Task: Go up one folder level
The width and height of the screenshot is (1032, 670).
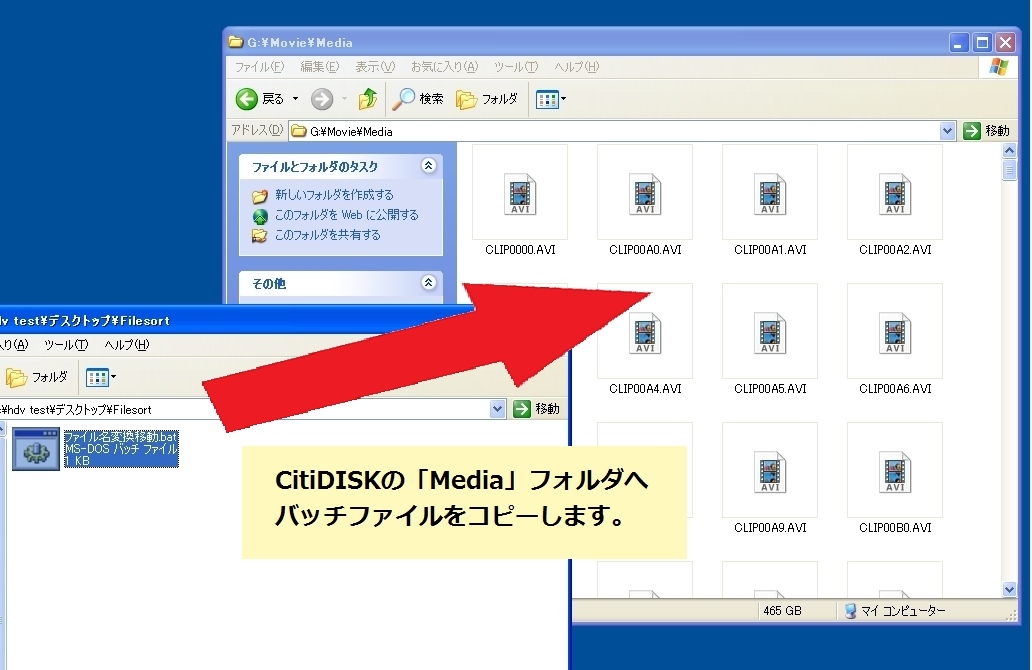Action: [x=367, y=99]
